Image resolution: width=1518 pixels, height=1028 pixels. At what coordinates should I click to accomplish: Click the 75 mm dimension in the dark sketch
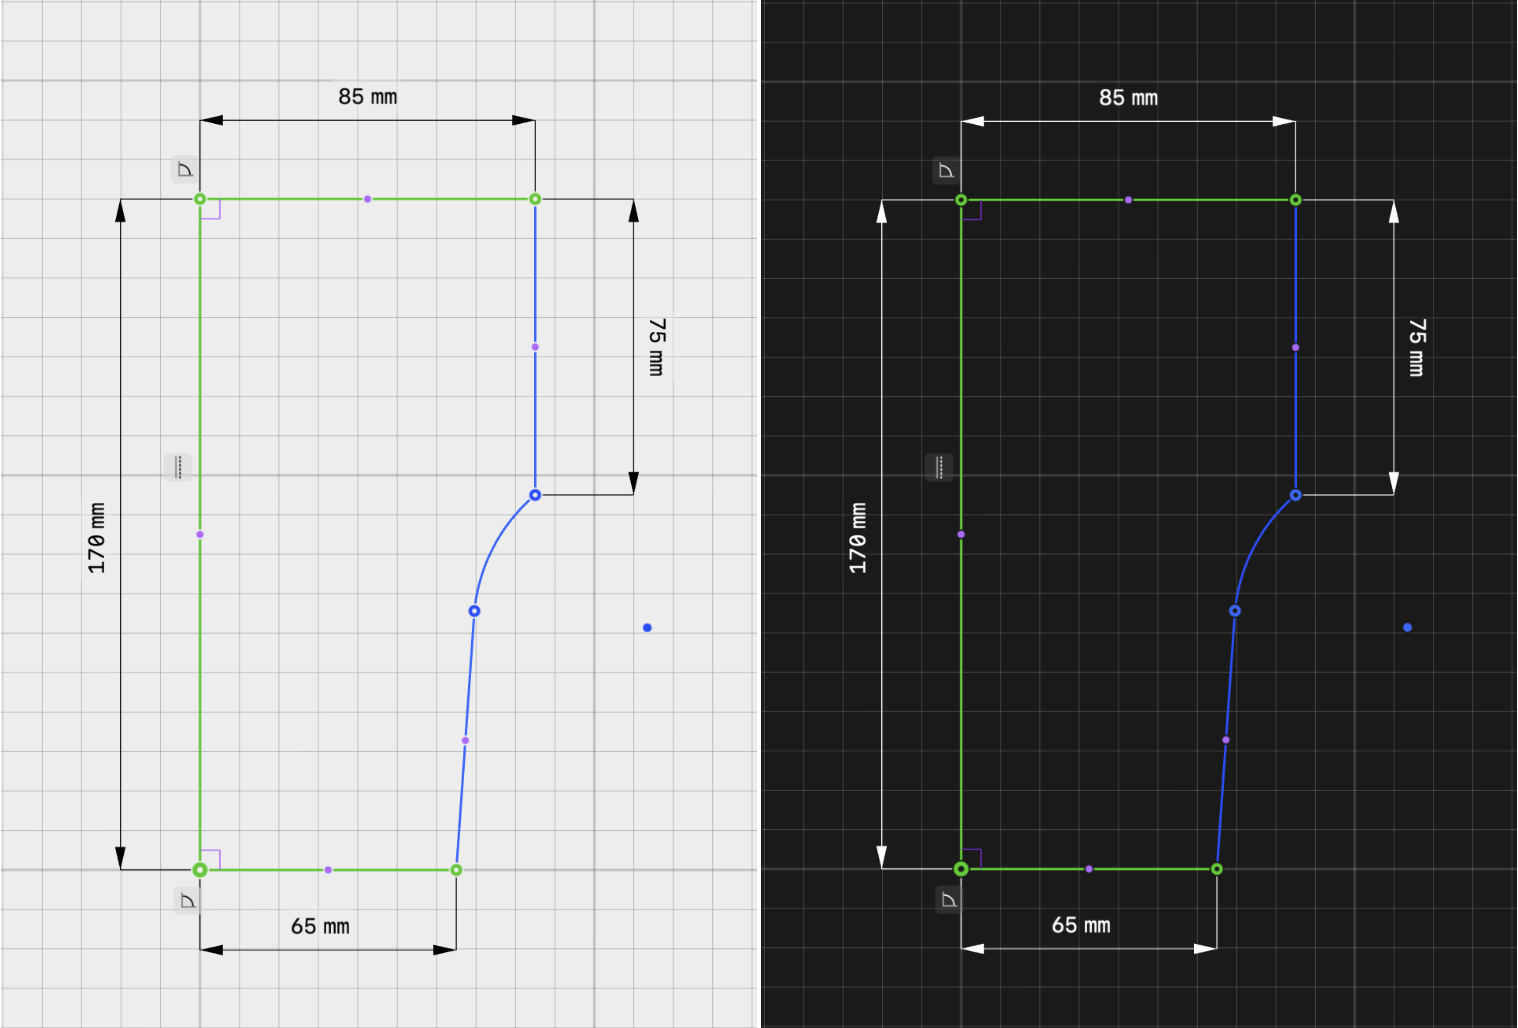tap(1417, 347)
